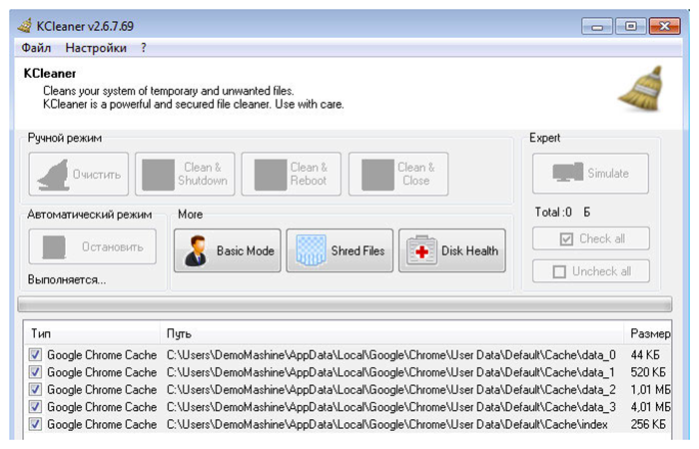The width and height of the screenshot is (699, 449).
Task: Click the Simulate monitor icon
Action: click(x=567, y=172)
